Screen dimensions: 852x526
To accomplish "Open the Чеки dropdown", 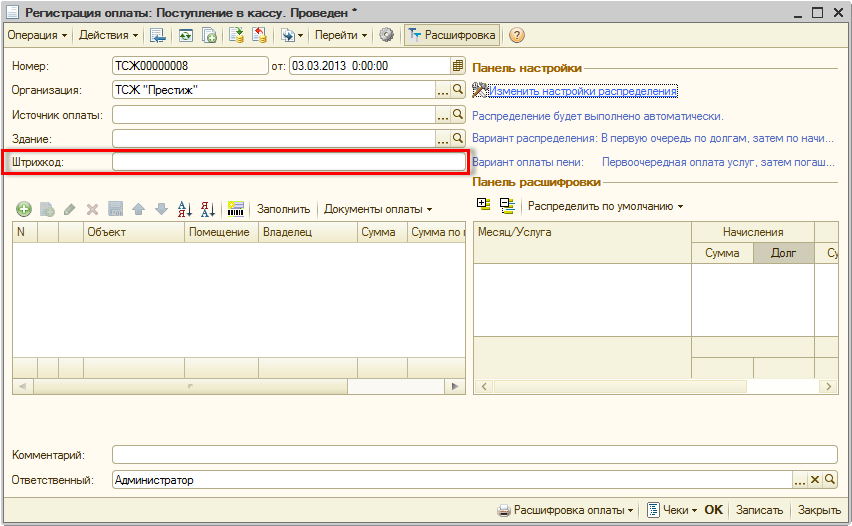I will click(x=672, y=510).
